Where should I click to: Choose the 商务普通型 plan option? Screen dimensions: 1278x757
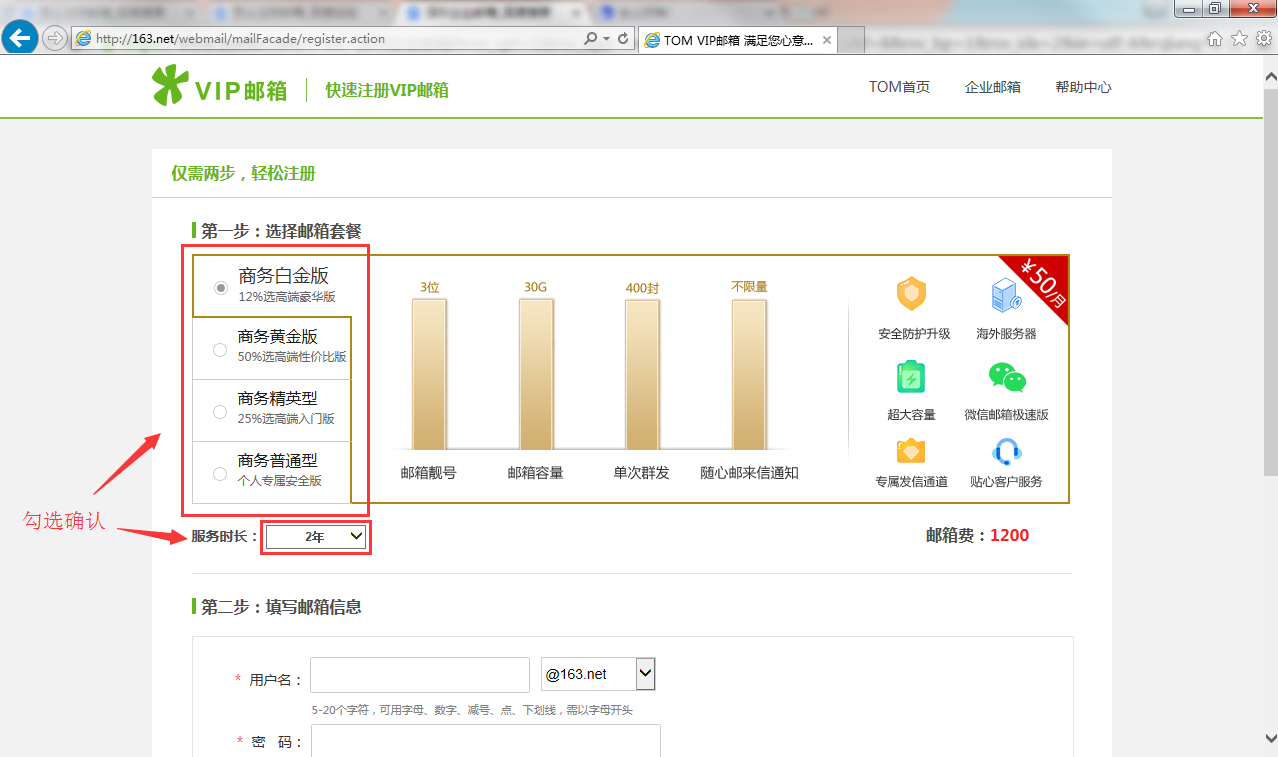tap(220, 473)
